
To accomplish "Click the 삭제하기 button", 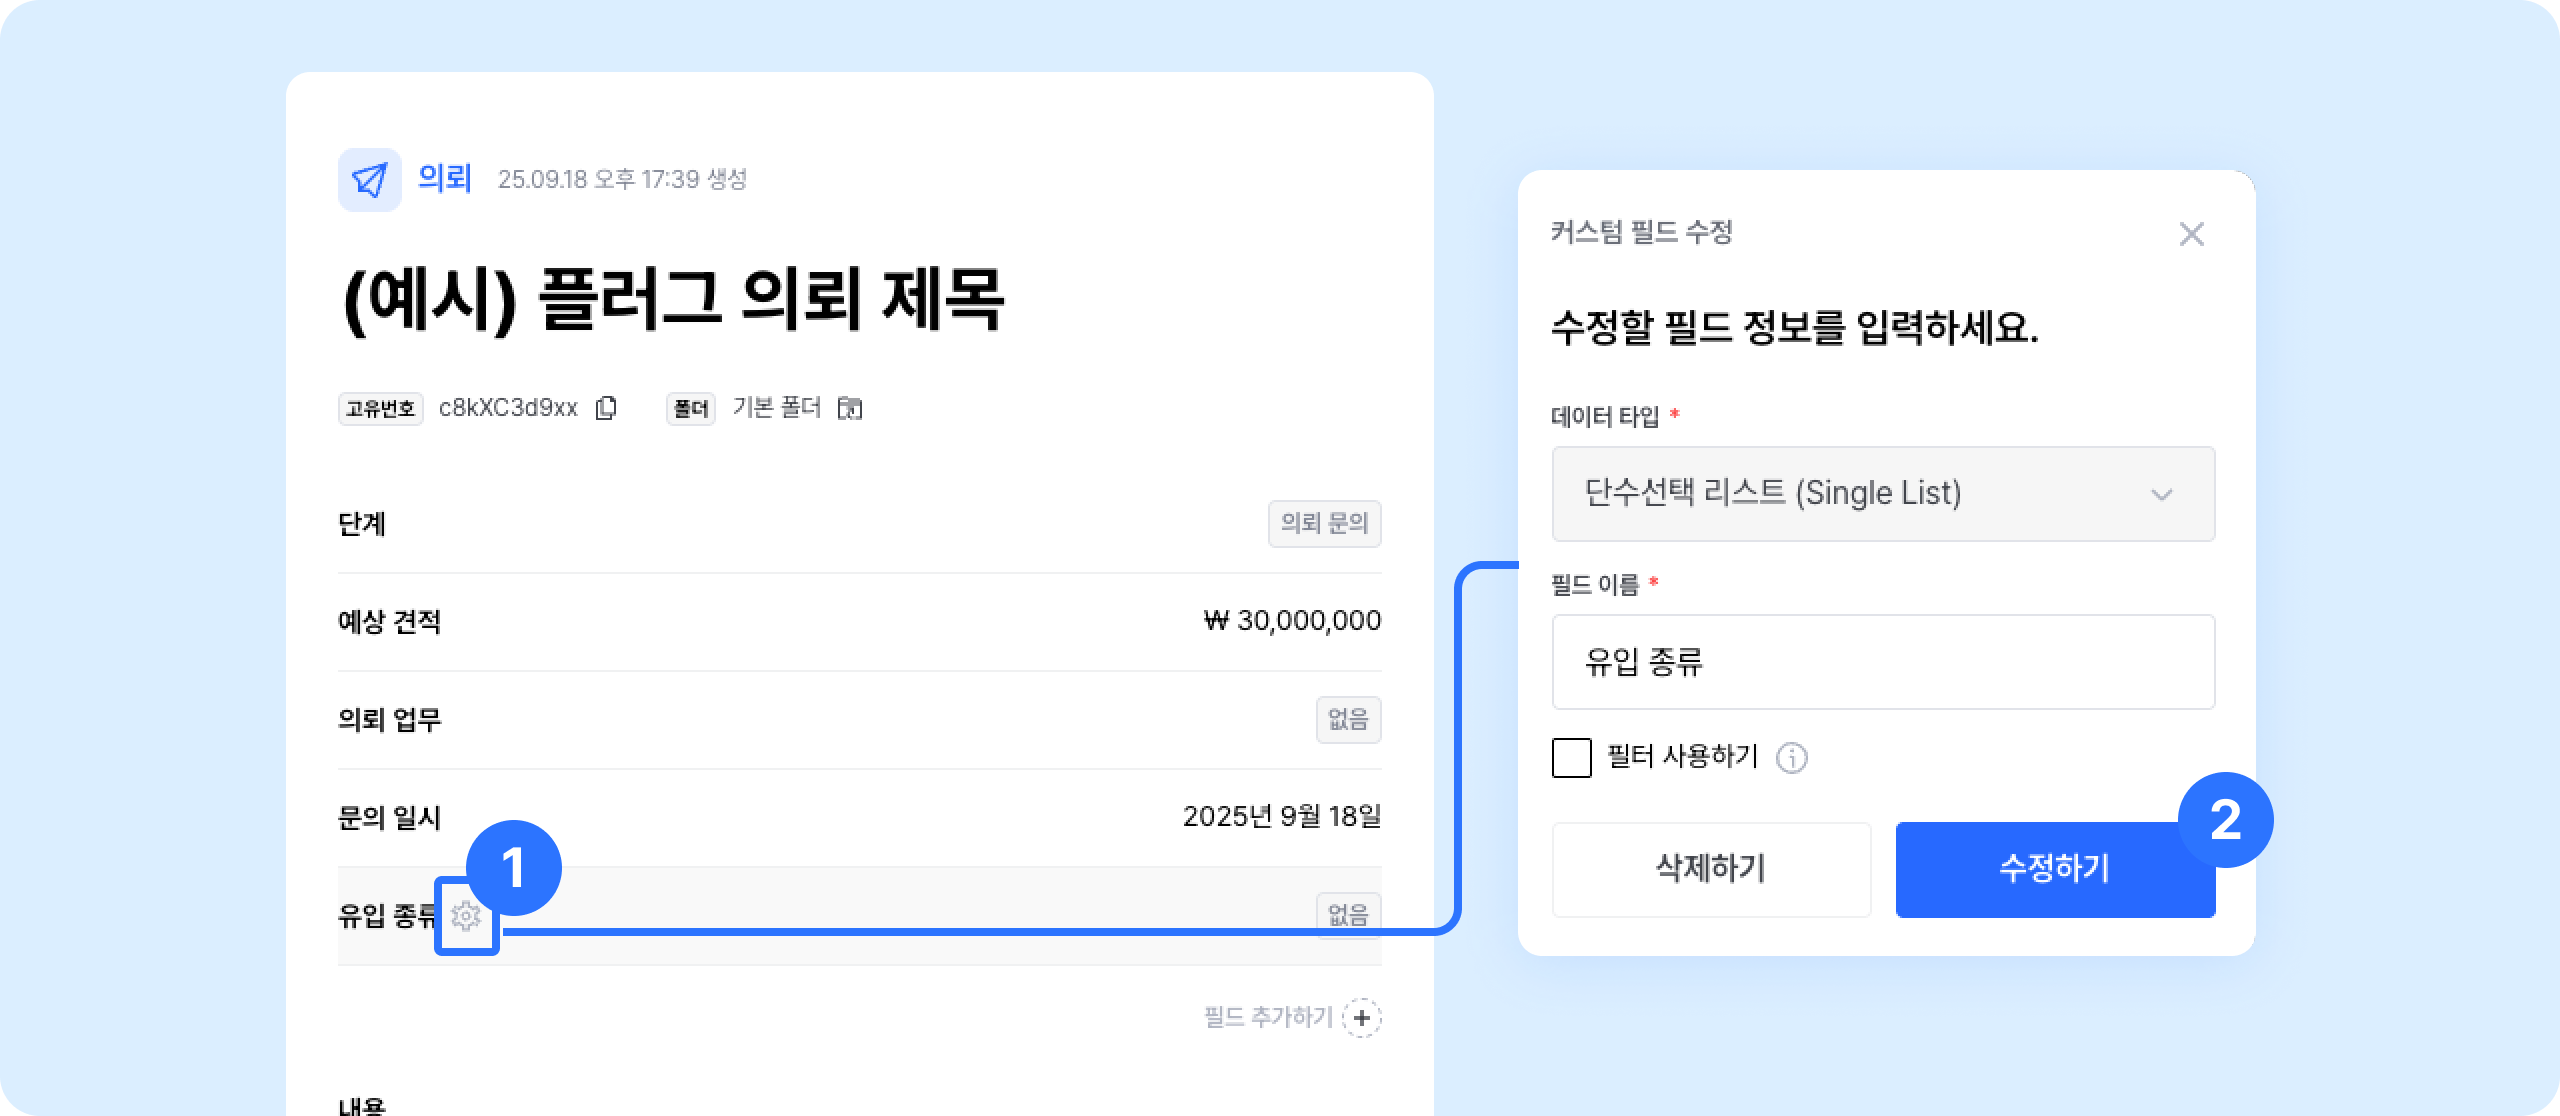I will click(1711, 869).
